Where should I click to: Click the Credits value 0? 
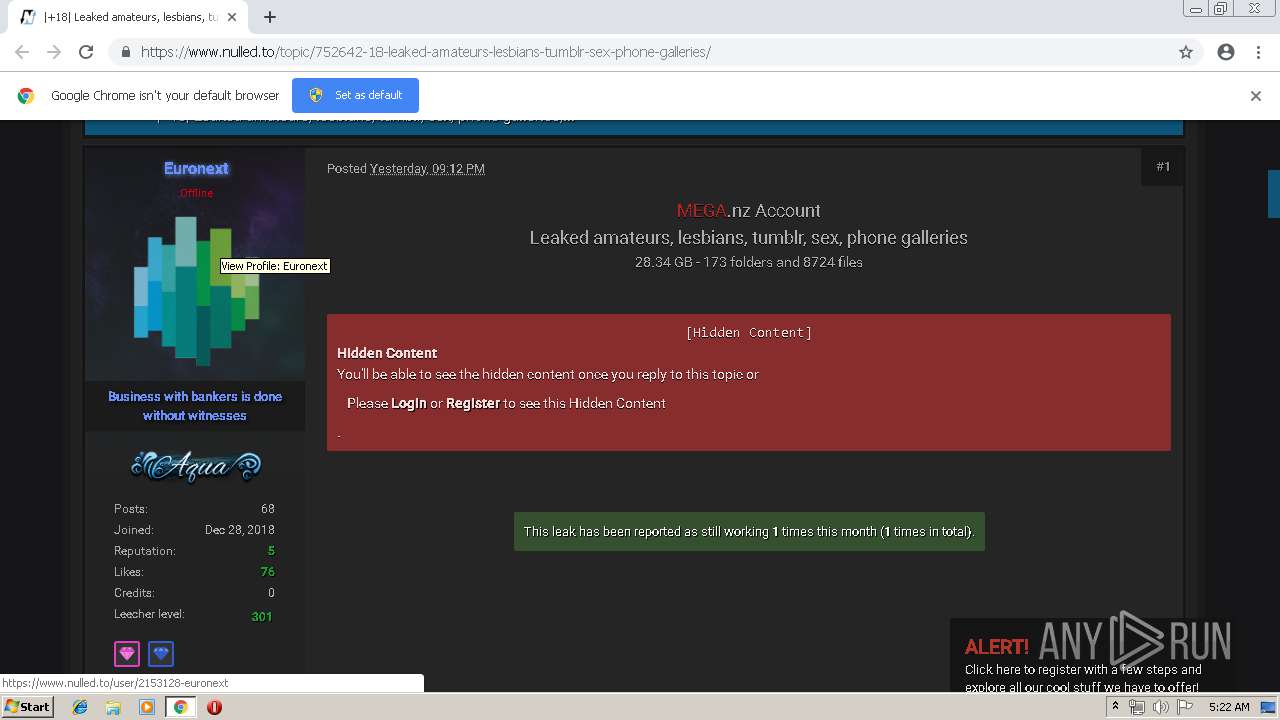271,593
